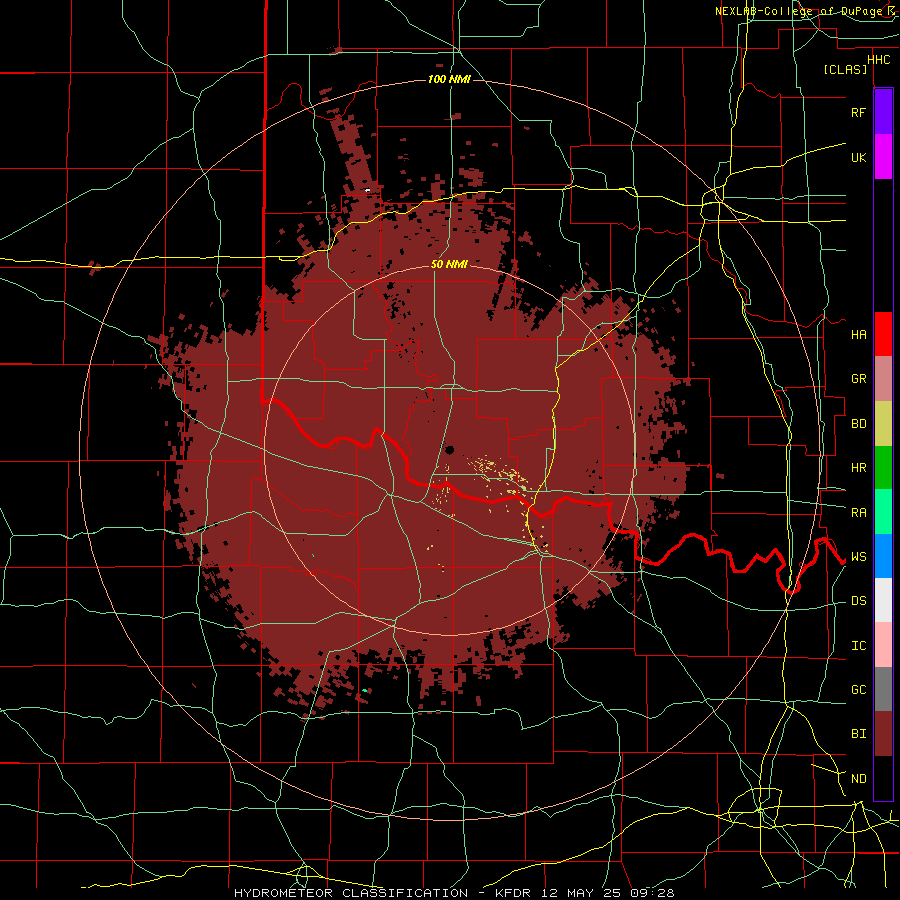This screenshot has height=900, width=900.
Task: Click the 'HR' legend label
Action: [x=858, y=468]
